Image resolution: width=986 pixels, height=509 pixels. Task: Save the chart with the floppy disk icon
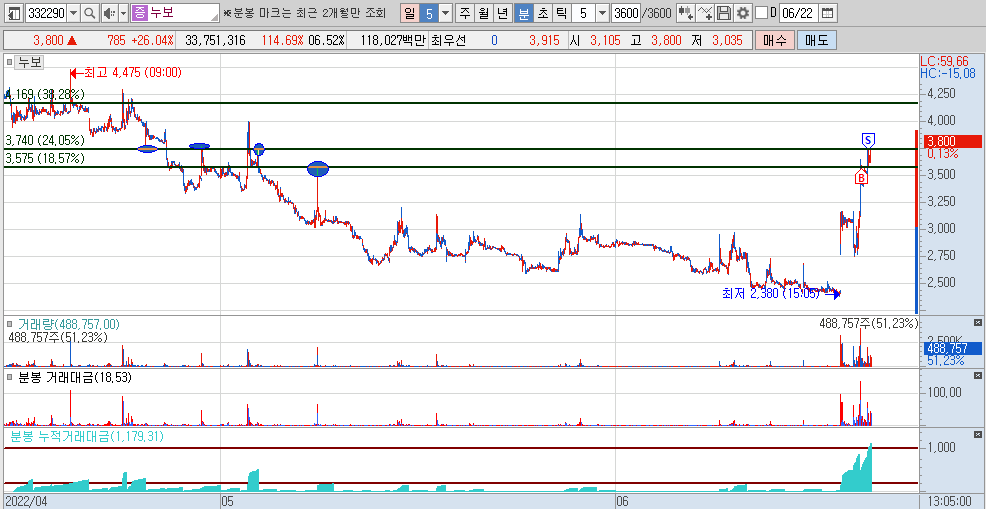coord(724,13)
